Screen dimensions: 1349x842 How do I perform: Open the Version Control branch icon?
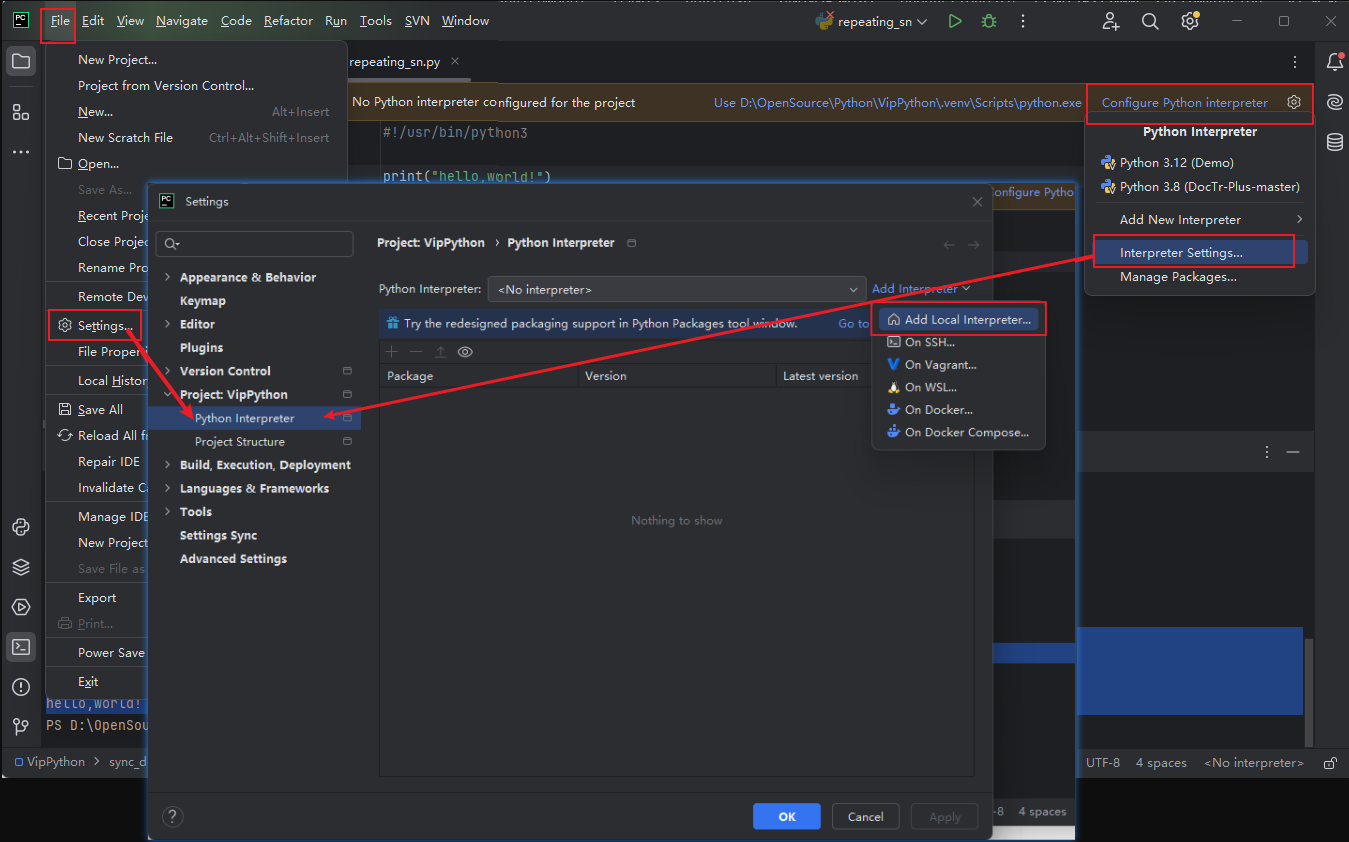coord(20,726)
